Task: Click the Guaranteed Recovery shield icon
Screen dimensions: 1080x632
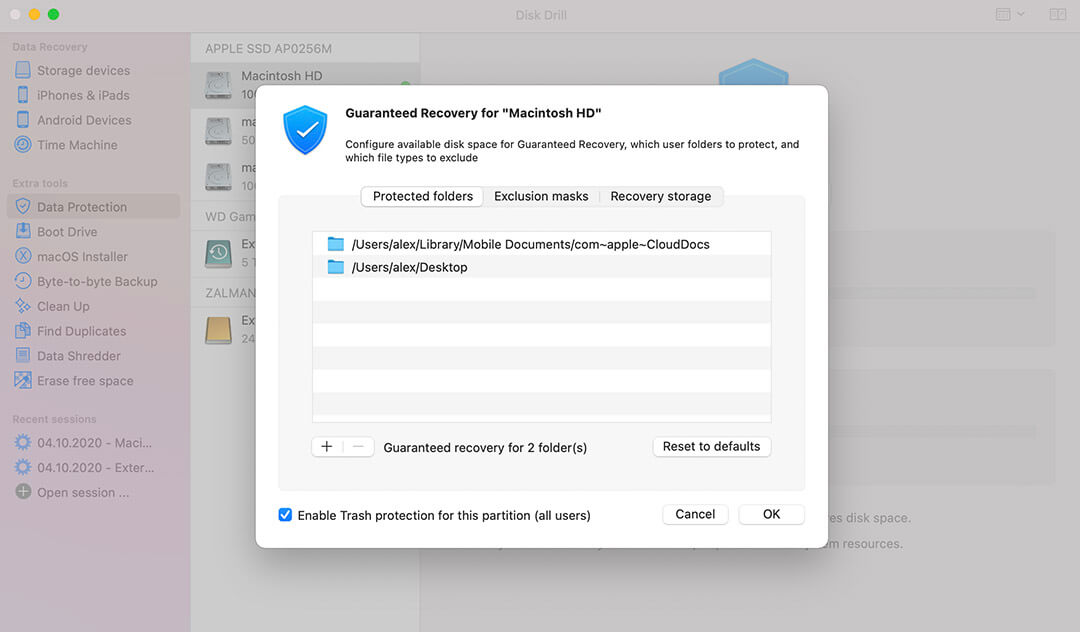Action: pyautogui.click(x=305, y=129)
